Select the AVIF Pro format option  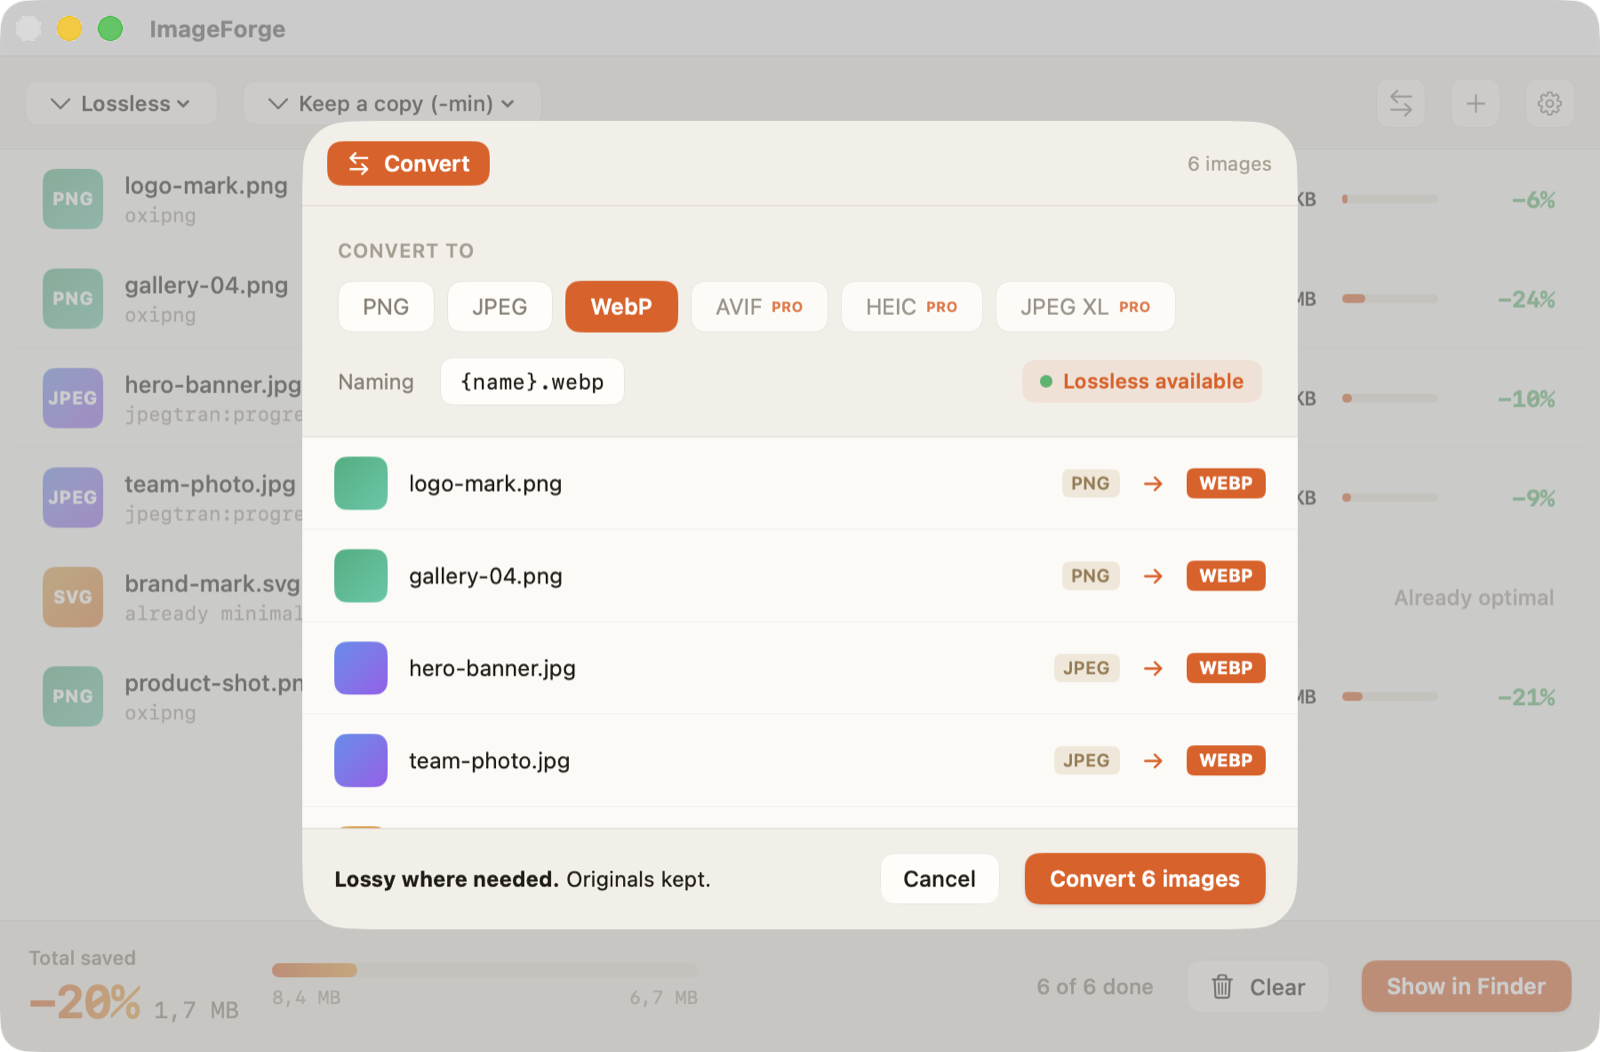click(759, 307)
